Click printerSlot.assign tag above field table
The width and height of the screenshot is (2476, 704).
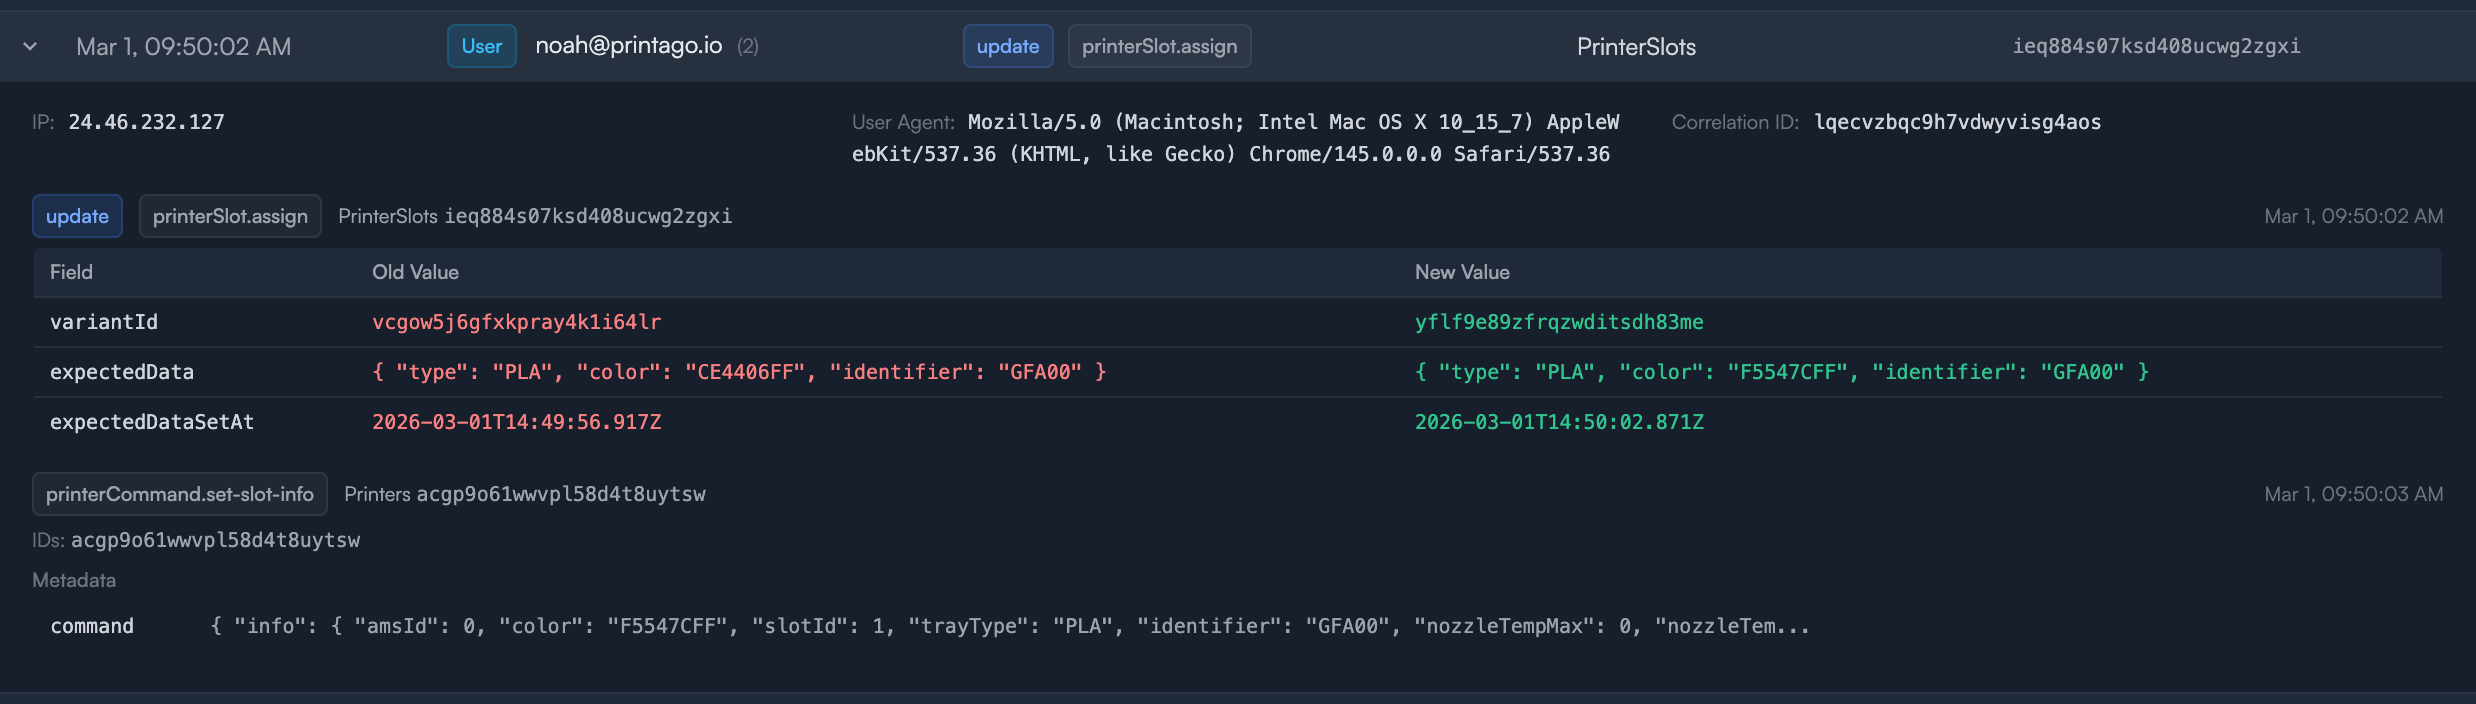click(230, 216)
